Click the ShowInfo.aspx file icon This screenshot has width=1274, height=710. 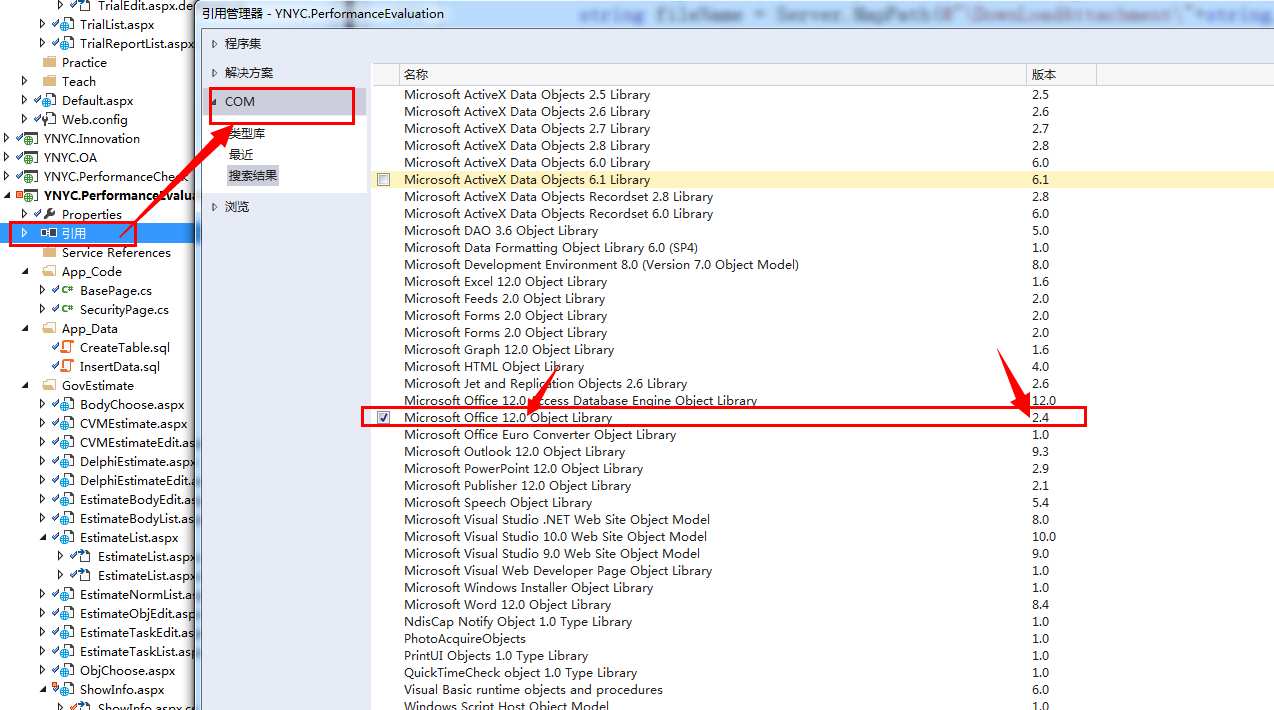[x=67, y=689]
